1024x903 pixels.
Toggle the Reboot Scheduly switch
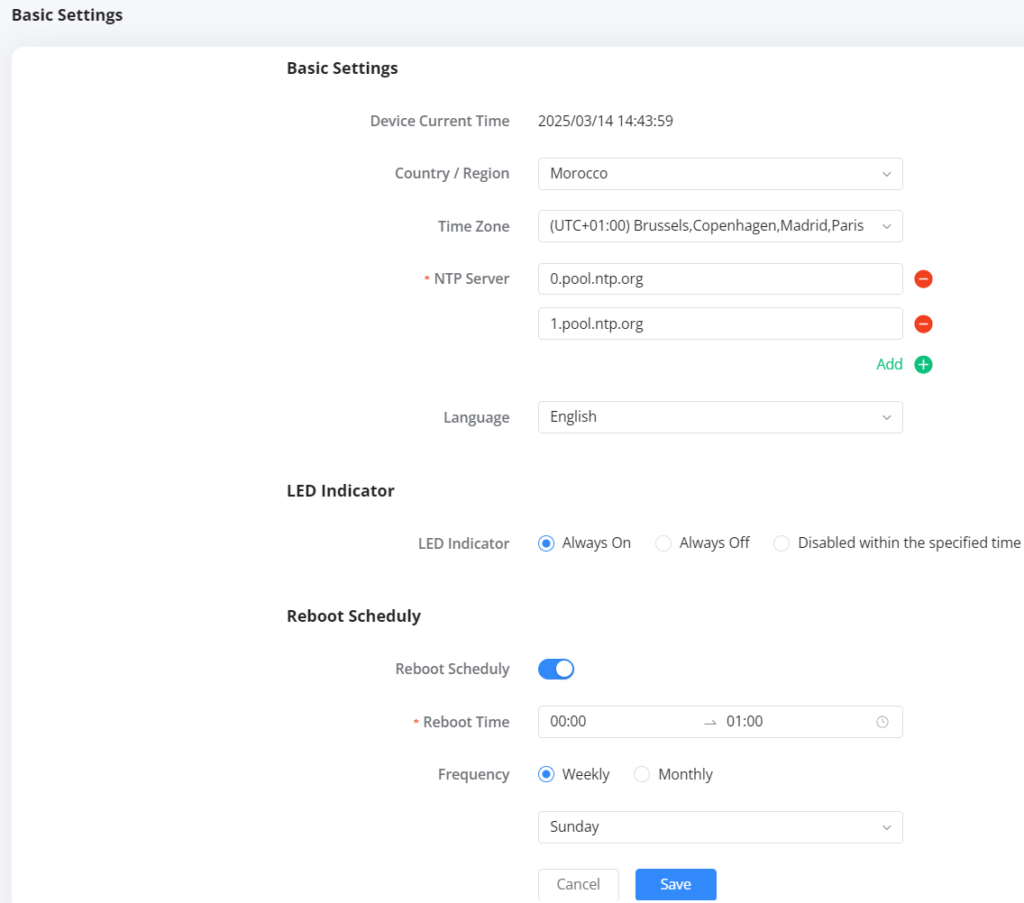pos(556,669)
